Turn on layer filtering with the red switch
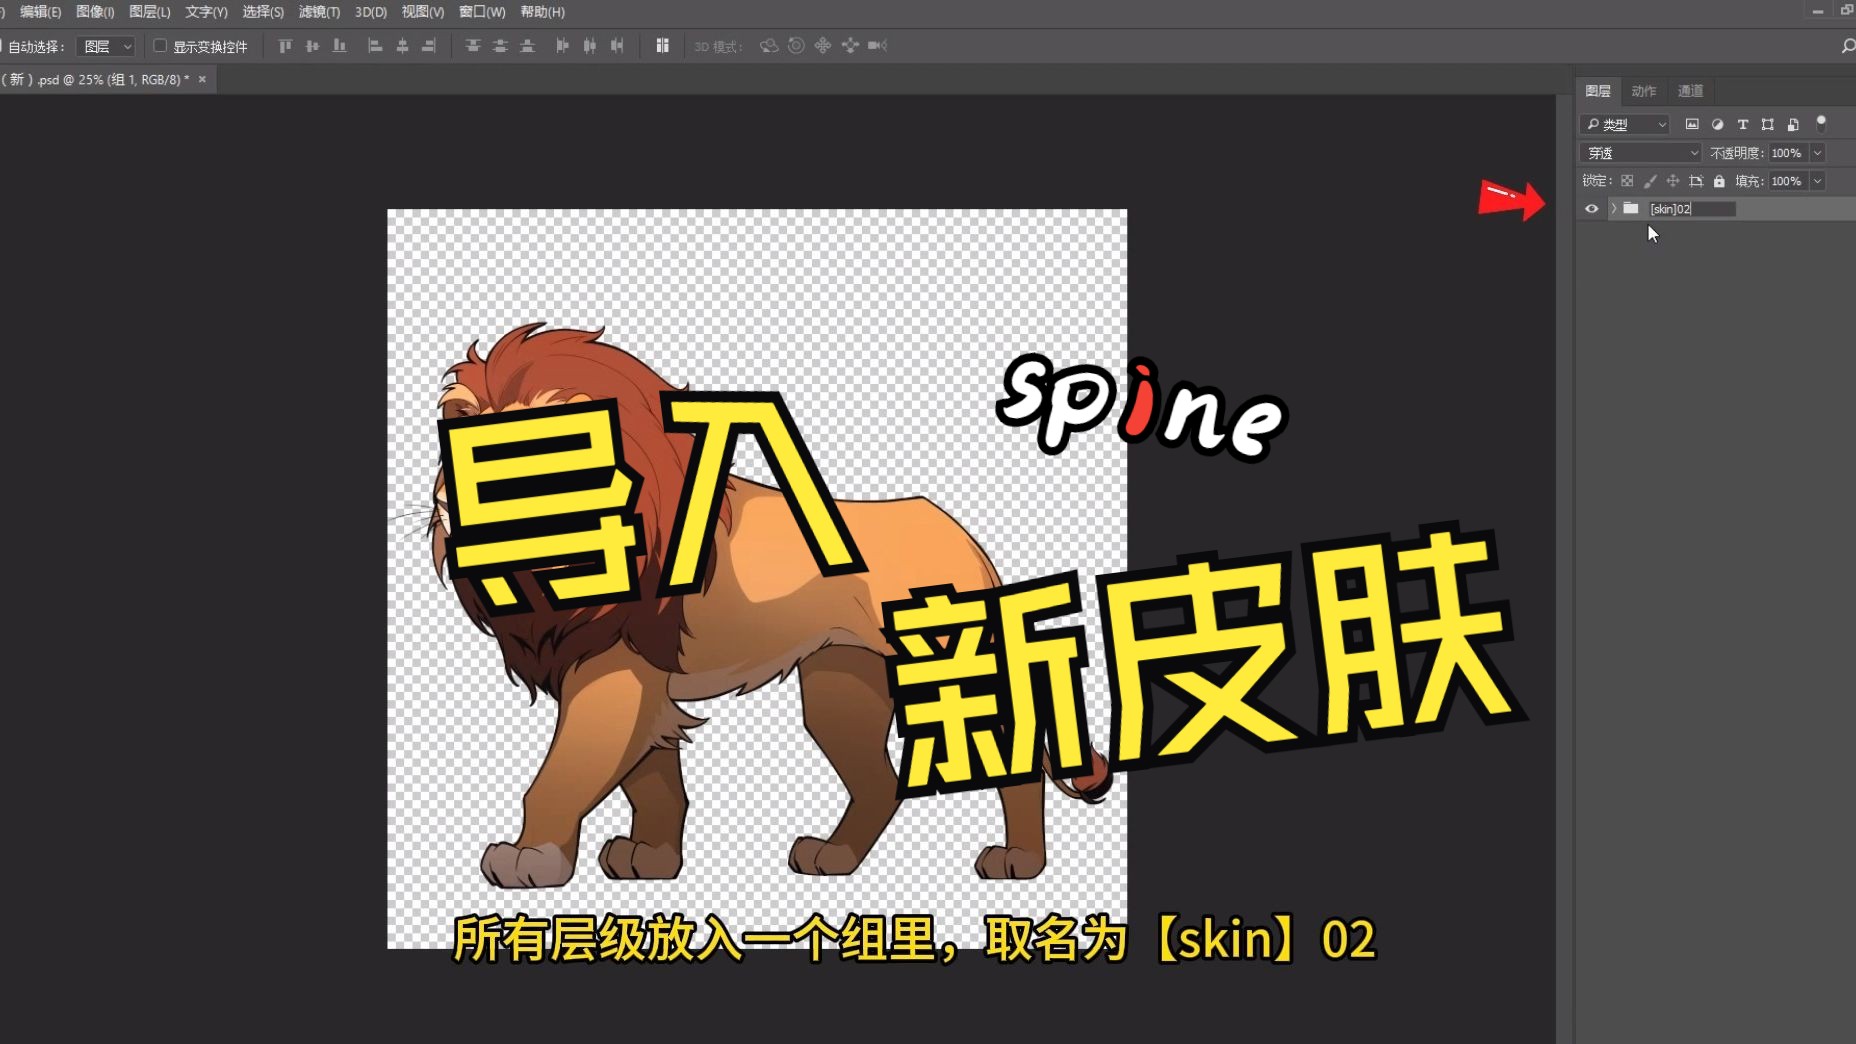Viewport: 1856px width, 1044px height. click(x=1821, y=124)
